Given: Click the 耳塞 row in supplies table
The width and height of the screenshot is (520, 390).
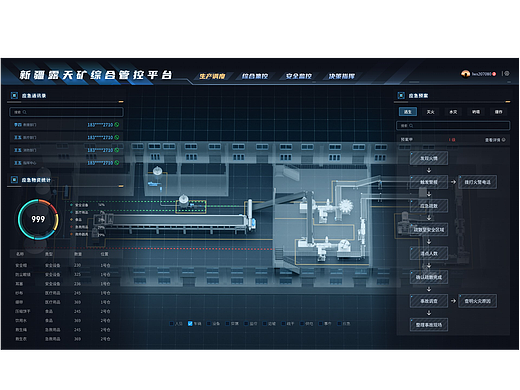Looking at the screenshot, I should click(x=63, y=284).
